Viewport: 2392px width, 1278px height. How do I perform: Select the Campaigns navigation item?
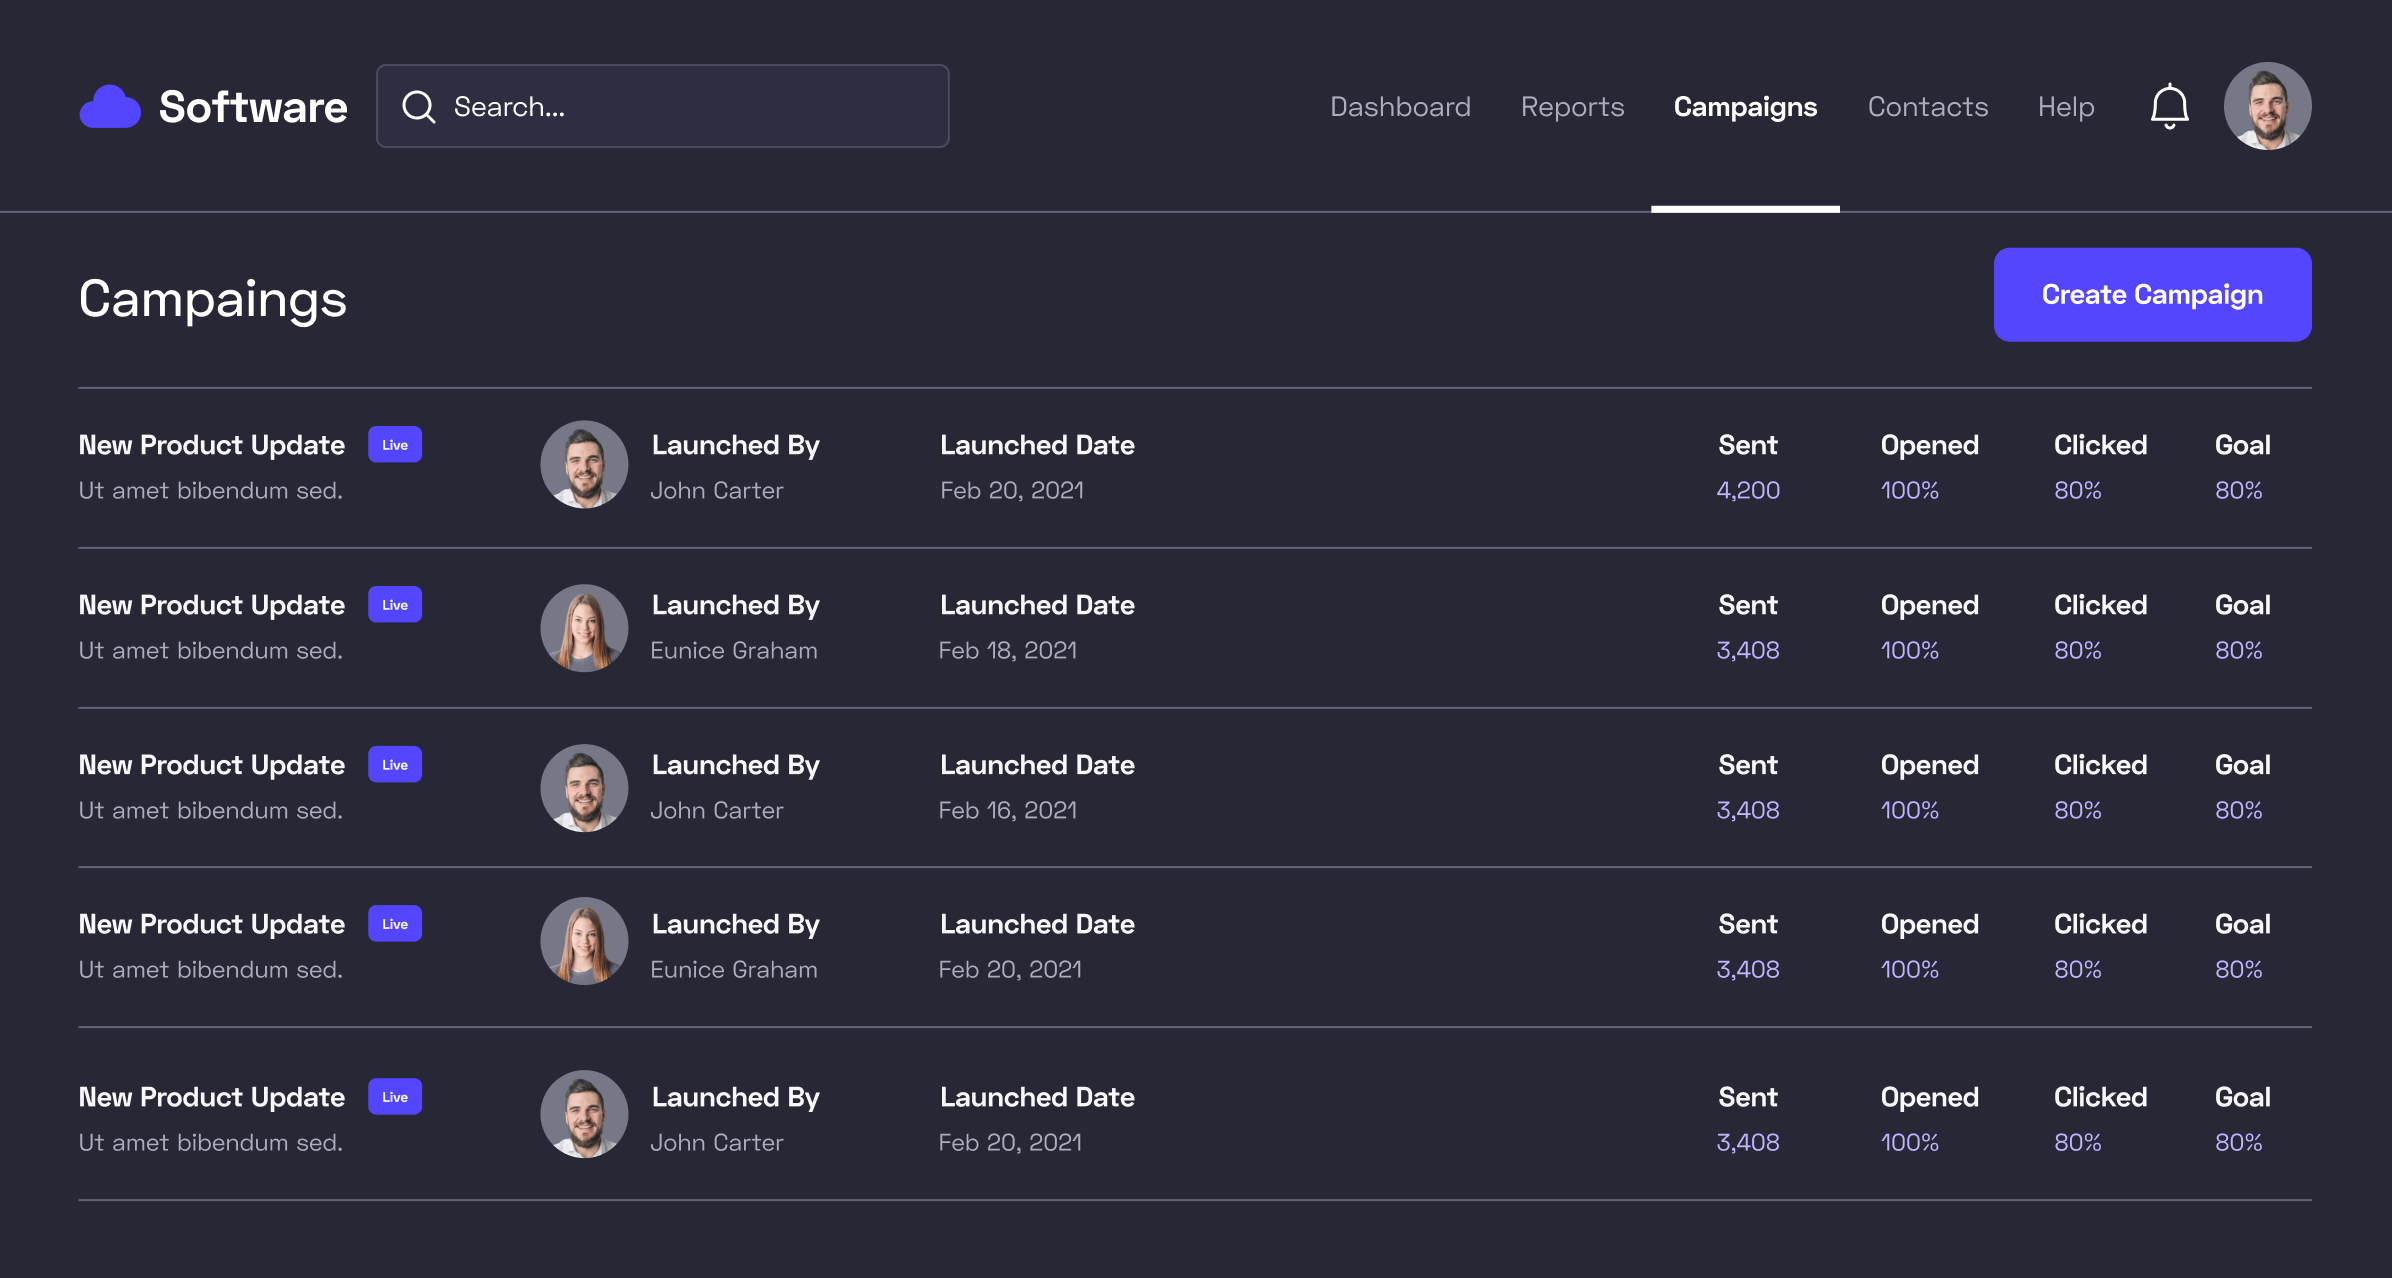coord(1745,106)
